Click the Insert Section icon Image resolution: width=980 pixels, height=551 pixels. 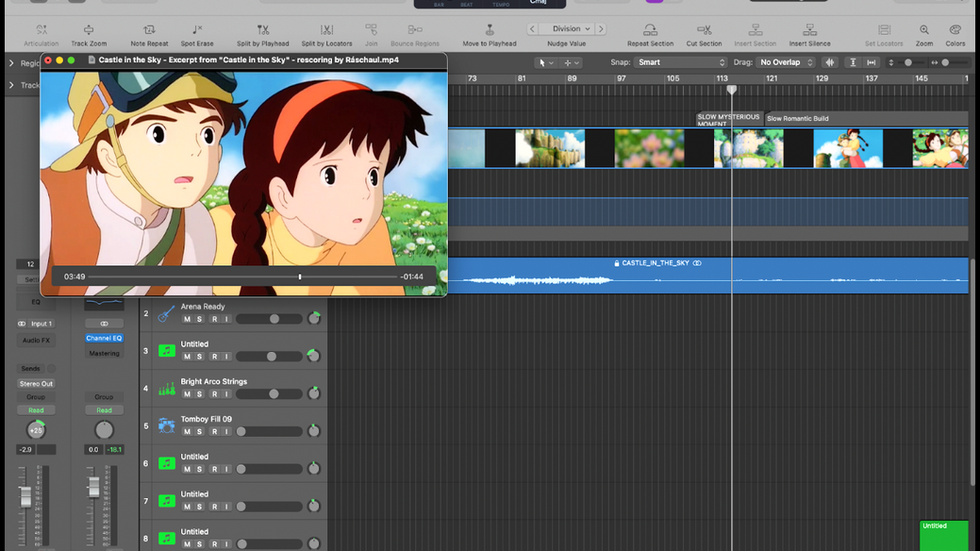pyautogui.click(x=755, y=30)
